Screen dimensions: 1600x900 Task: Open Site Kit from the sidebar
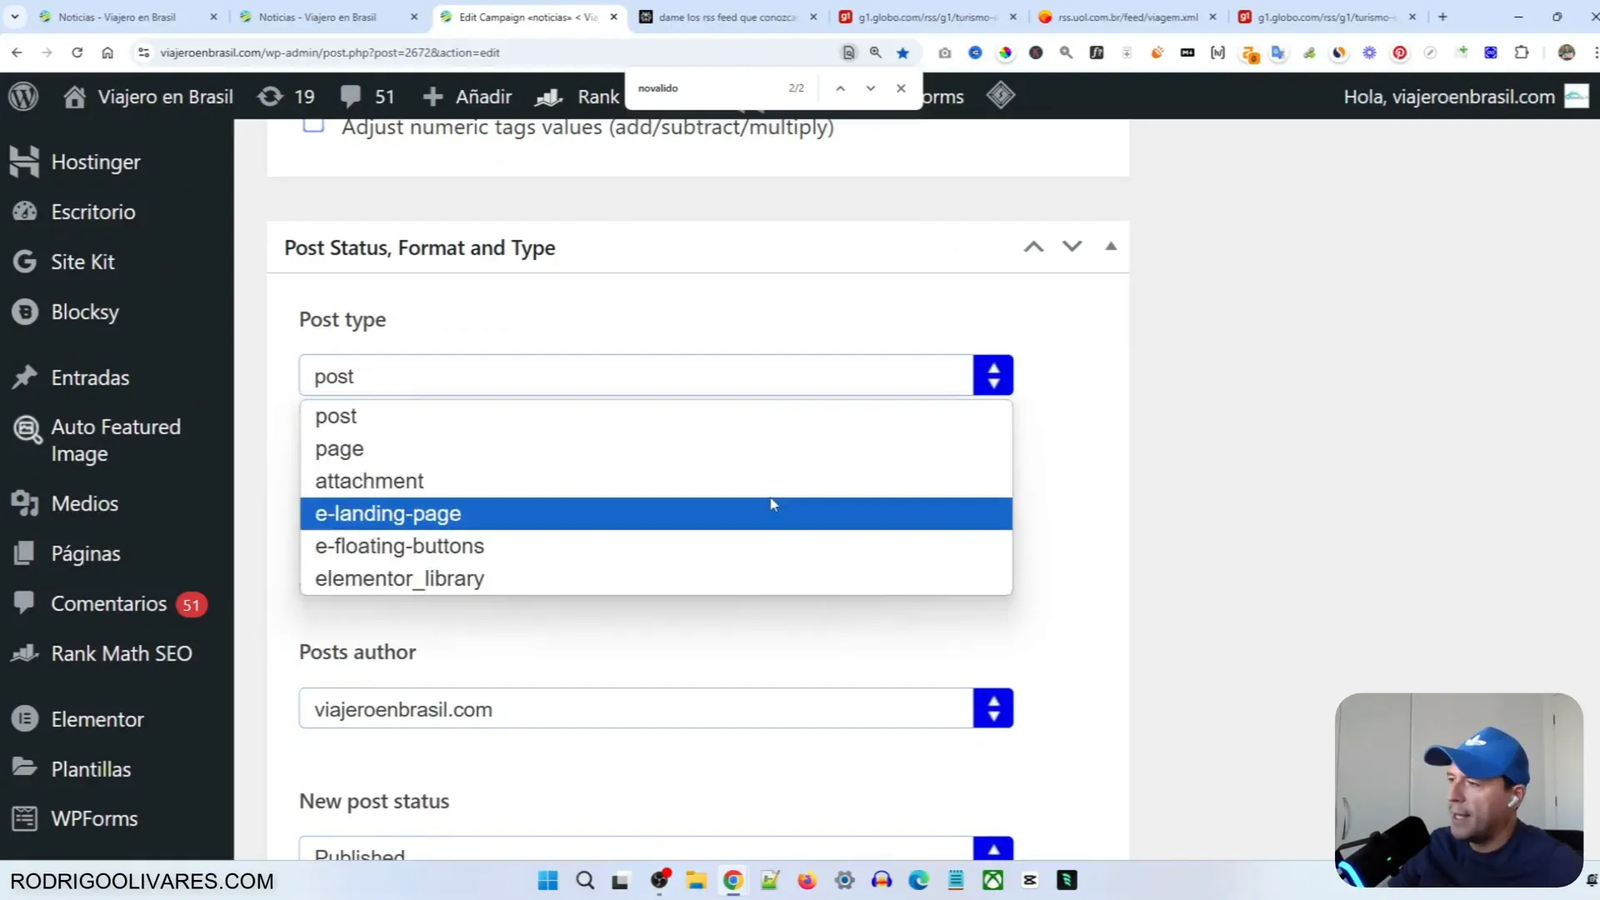[x=83, y=261]
